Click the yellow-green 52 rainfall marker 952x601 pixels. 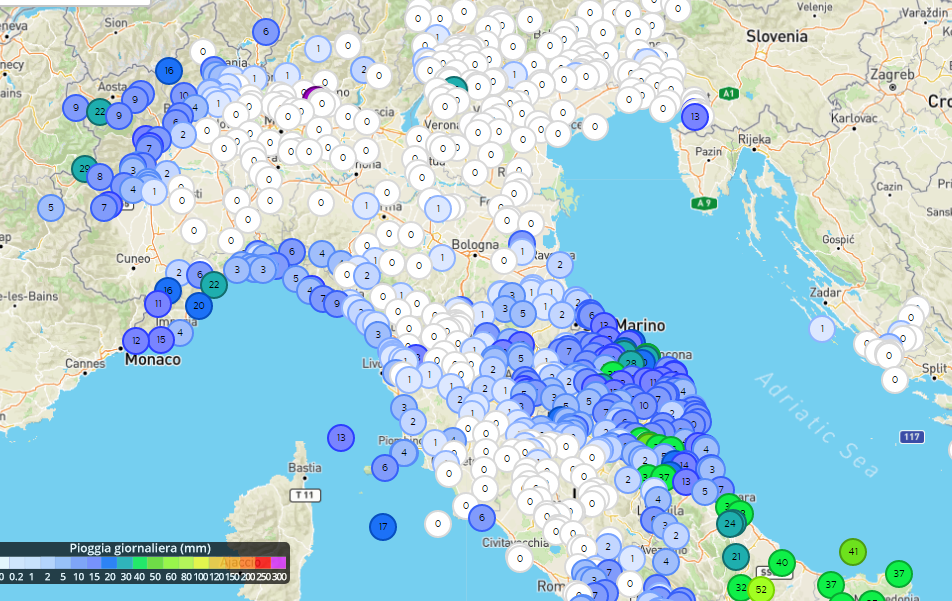[x=761, y=589]
